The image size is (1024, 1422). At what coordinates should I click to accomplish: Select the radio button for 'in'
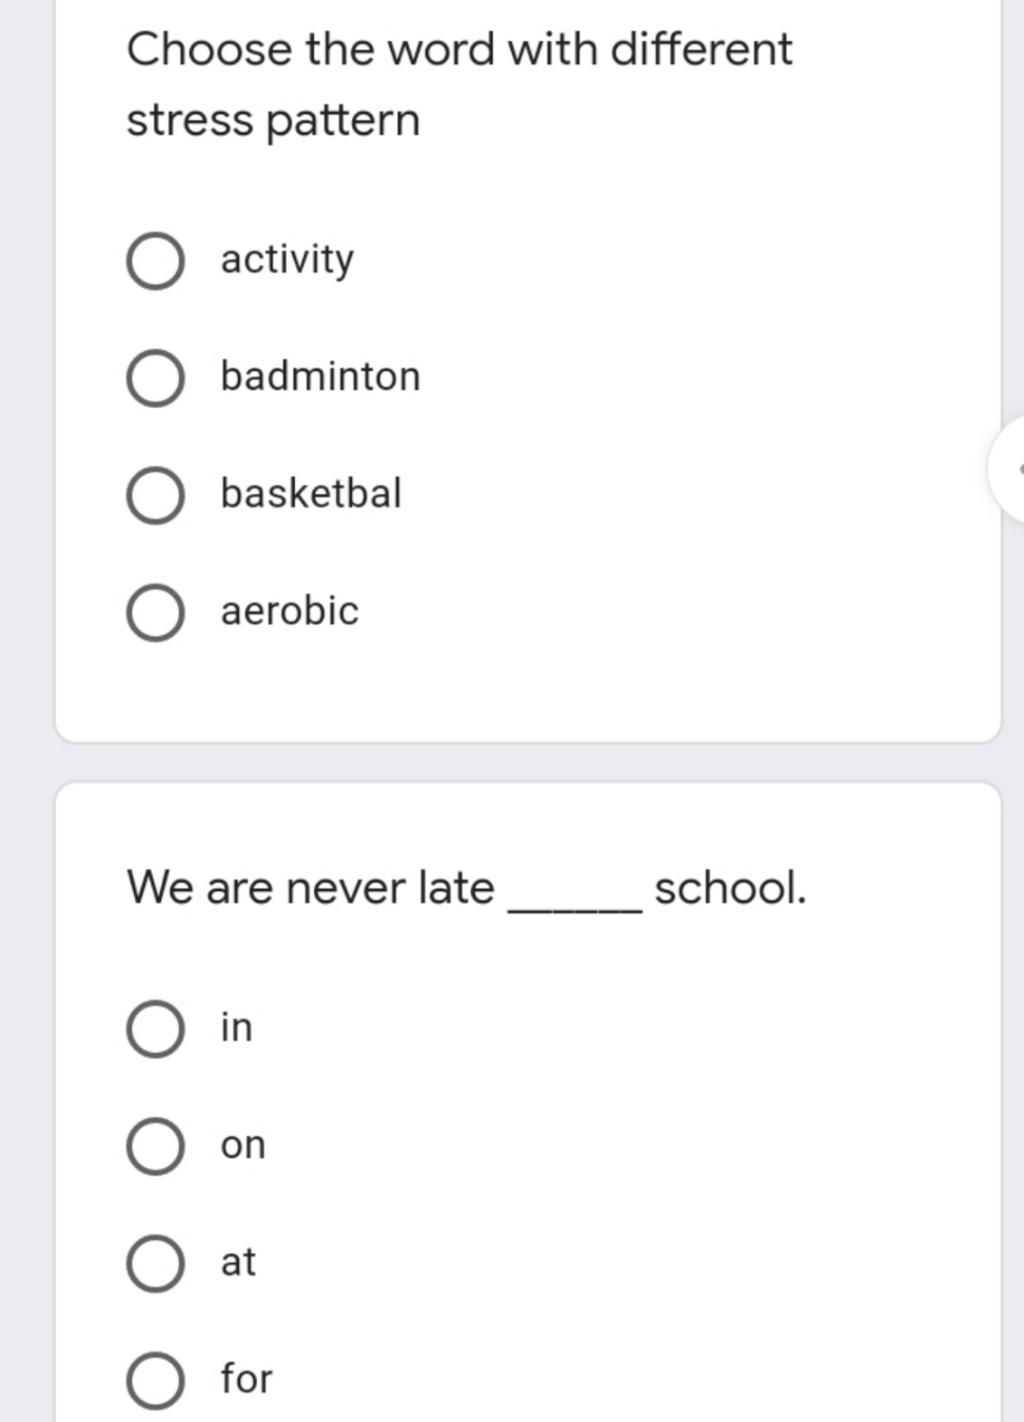(x=155, y=1029)
